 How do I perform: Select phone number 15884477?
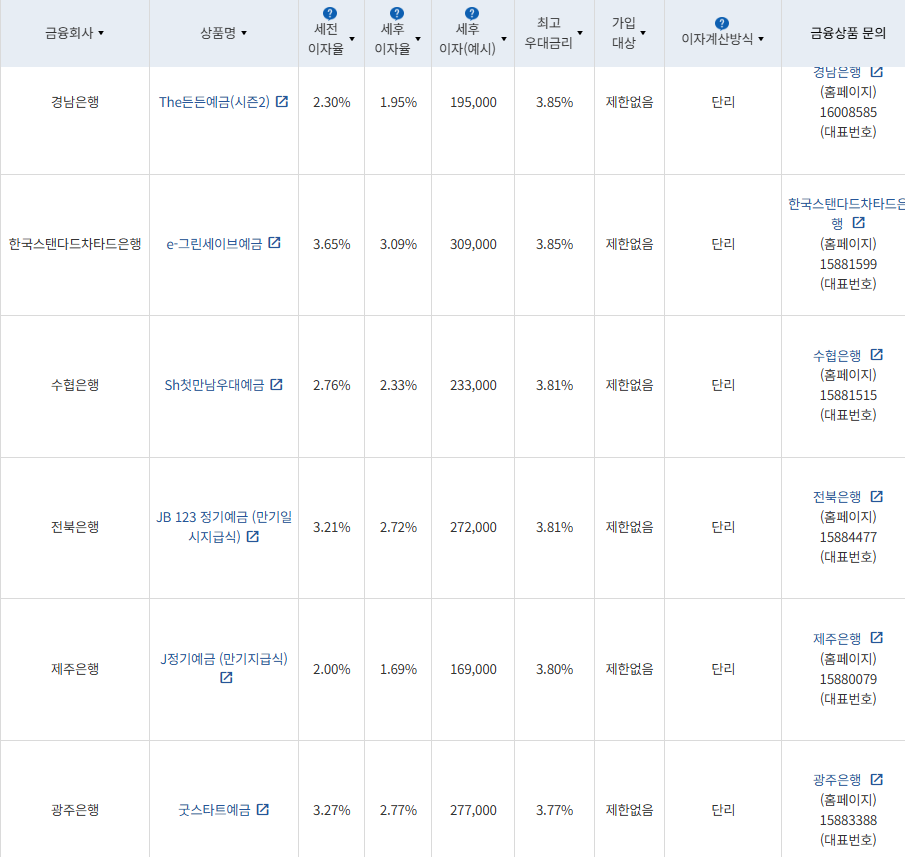(848, 537)
